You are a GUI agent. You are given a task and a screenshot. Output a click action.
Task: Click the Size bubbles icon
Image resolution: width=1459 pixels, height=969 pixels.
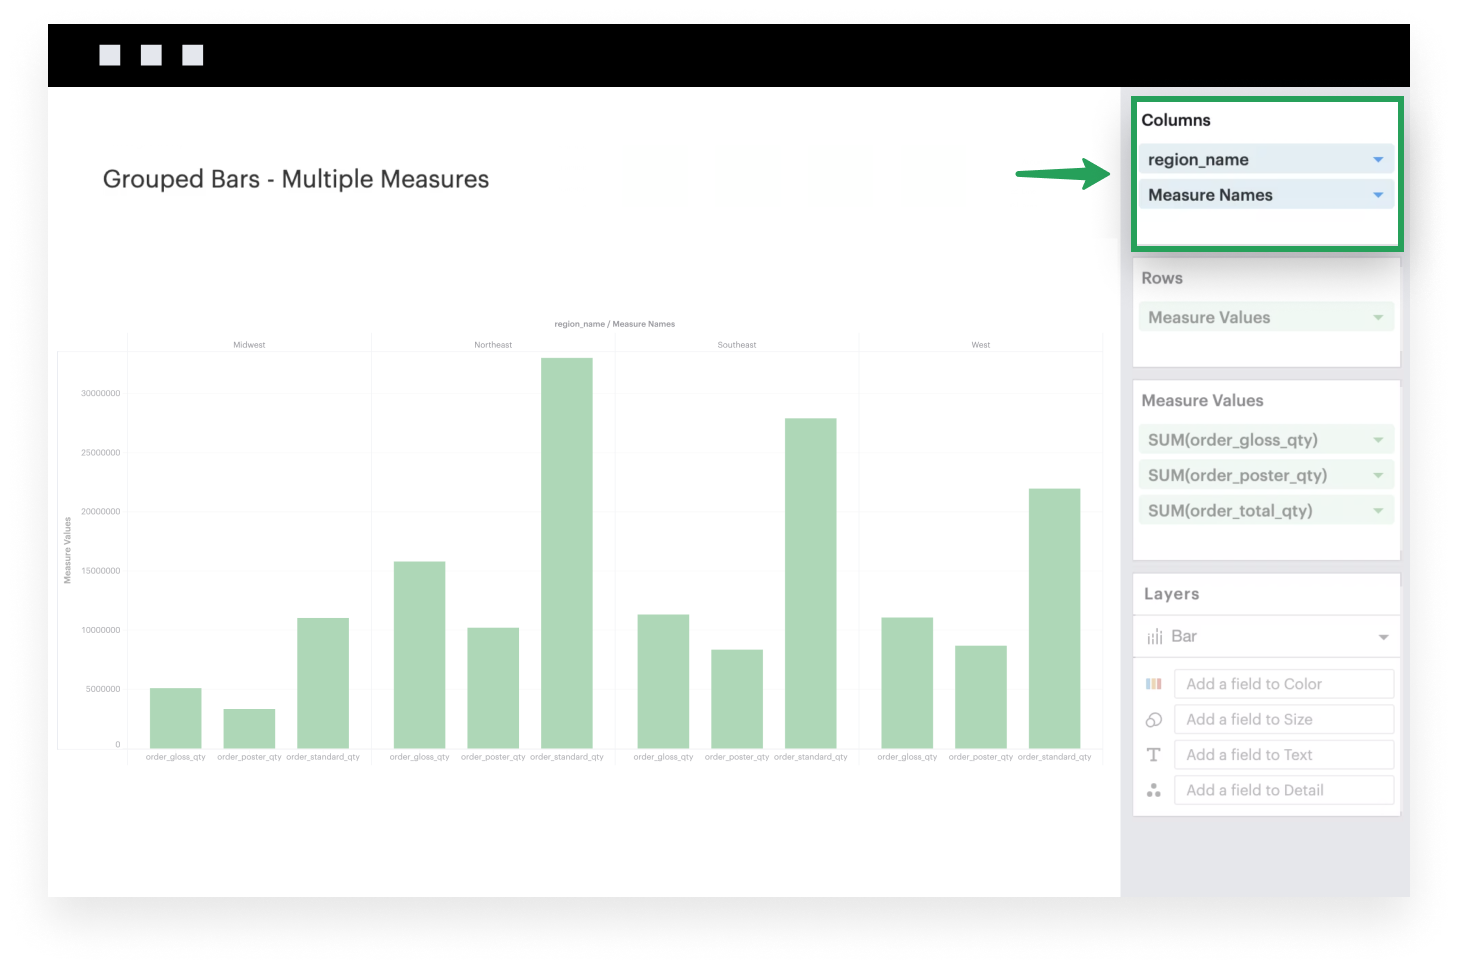point(1154,719)
